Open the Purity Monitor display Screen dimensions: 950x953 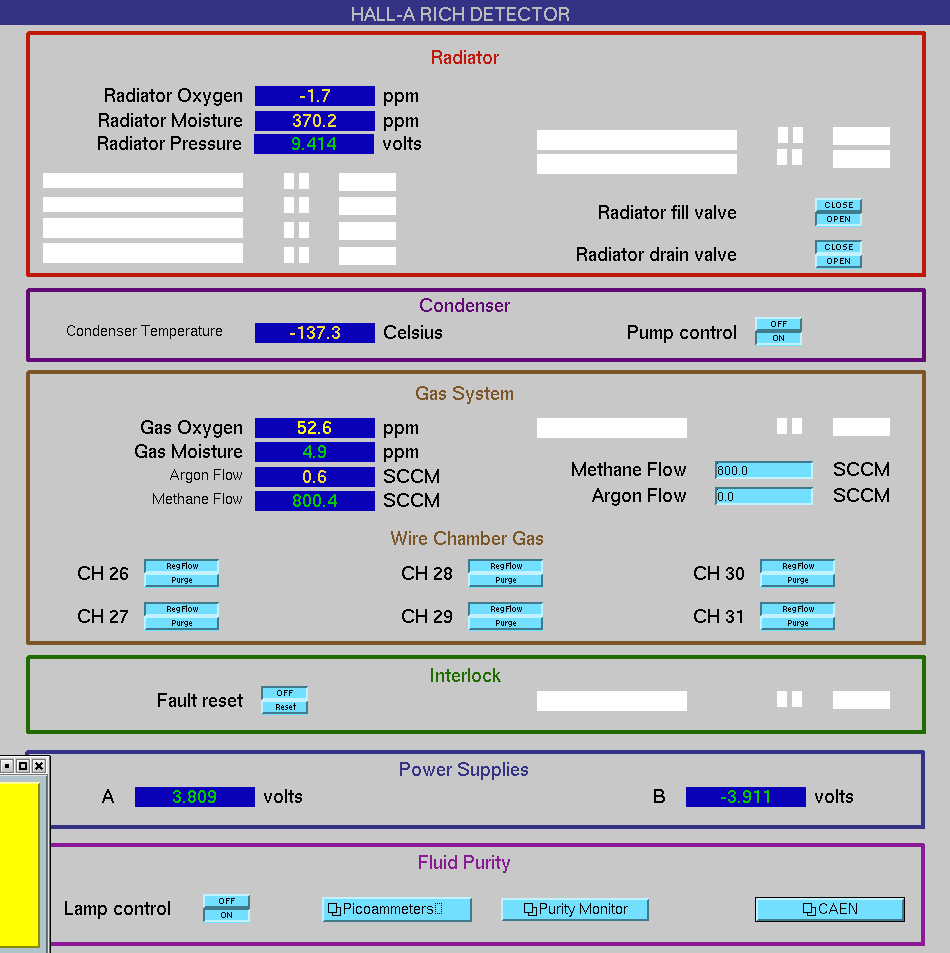pyautogui.click(x=575, y=909)
